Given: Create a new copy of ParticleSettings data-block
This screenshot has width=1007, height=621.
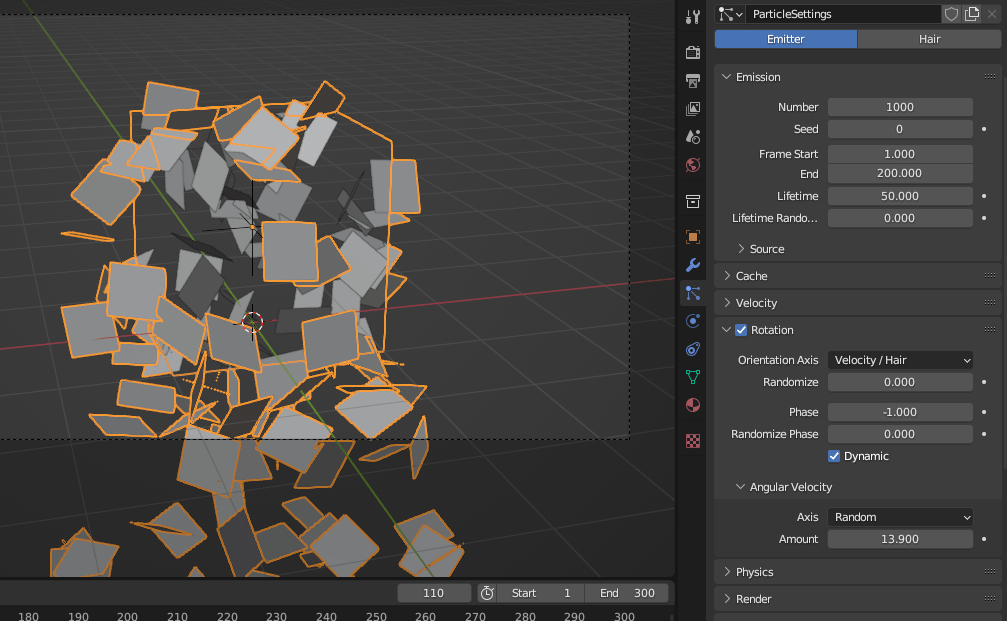Looking at the screenshot, I should (x=971, y=14).
